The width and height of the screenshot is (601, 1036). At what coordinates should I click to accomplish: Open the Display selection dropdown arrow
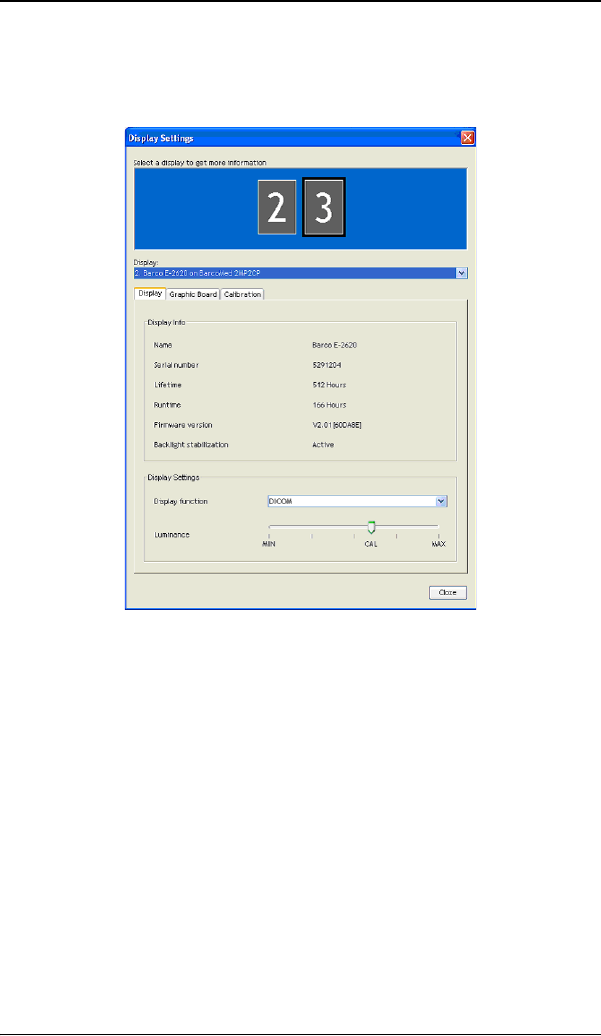coord(462,273)
